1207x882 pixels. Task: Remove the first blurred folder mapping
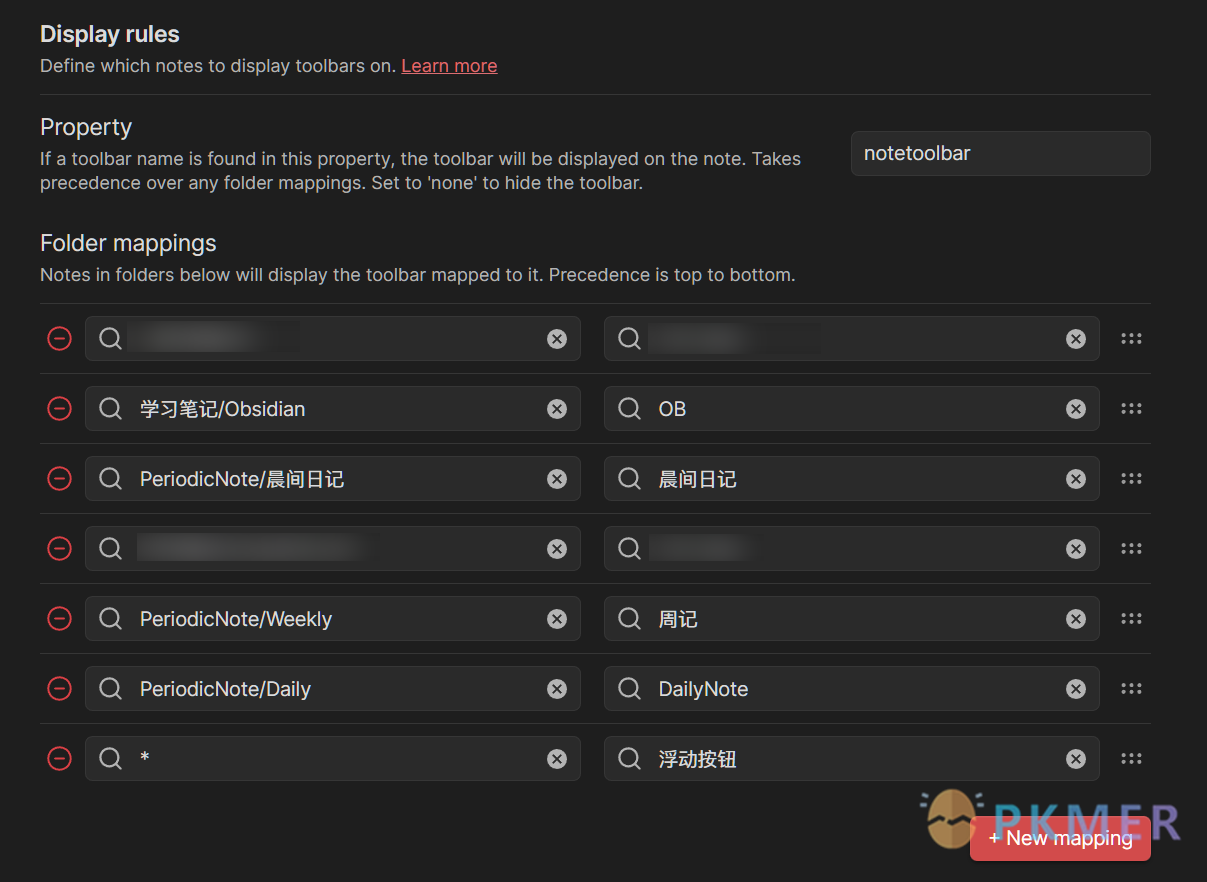[60, 339]
